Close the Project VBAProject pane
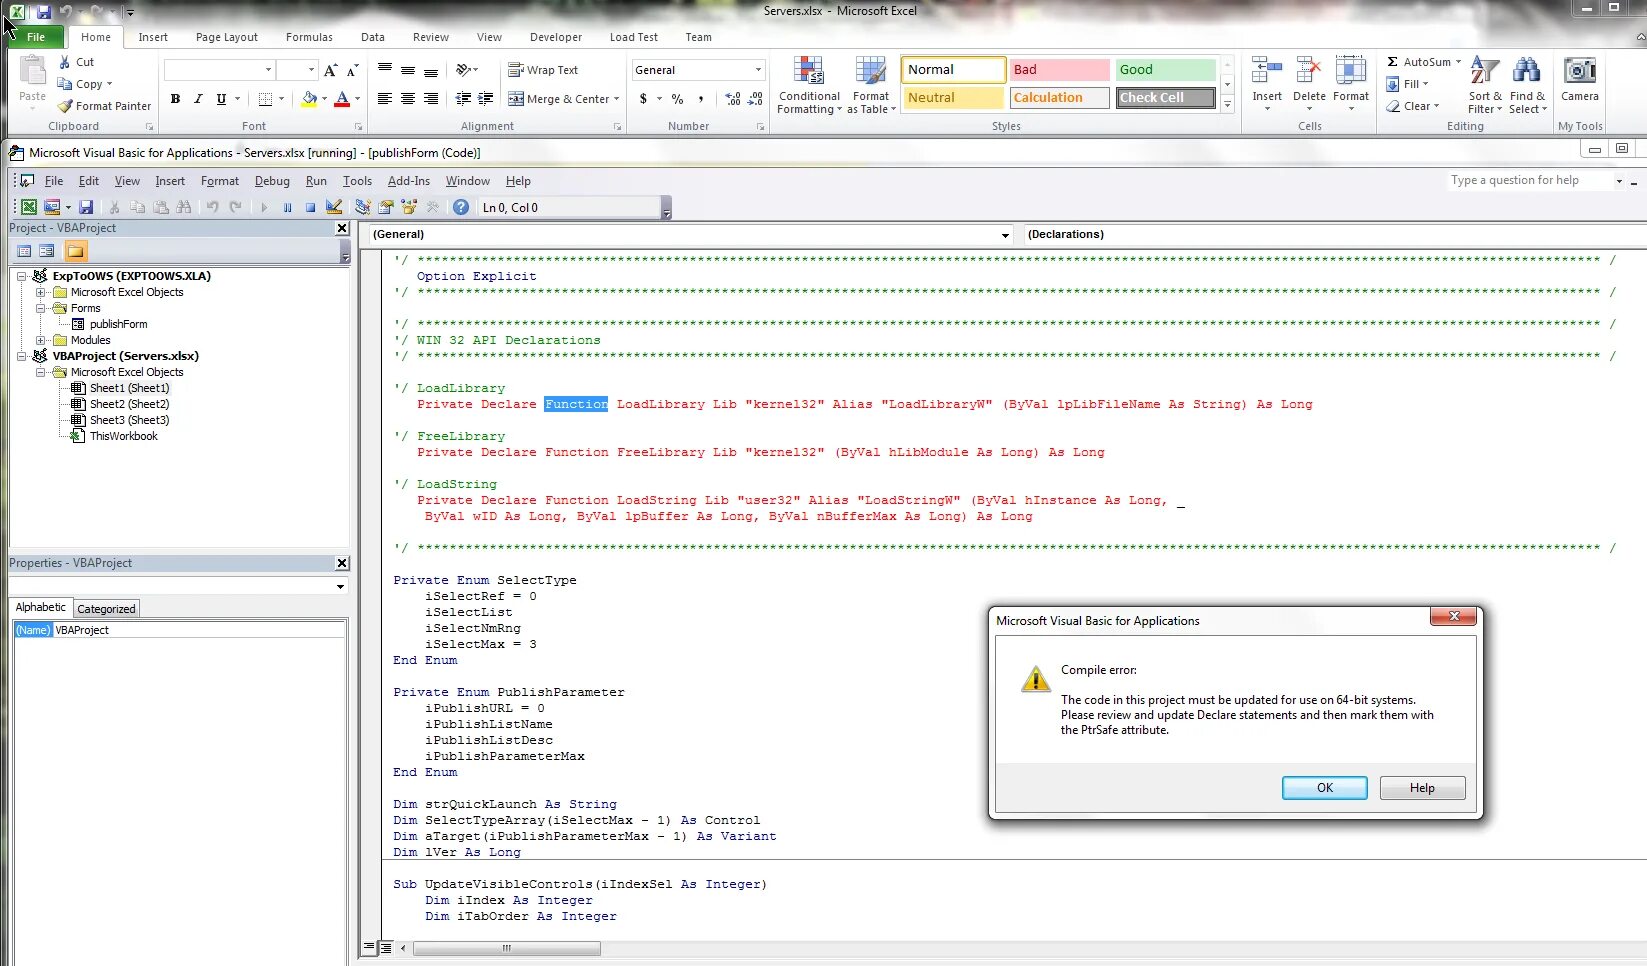1647x966 pixels. (x=342, y=228)
